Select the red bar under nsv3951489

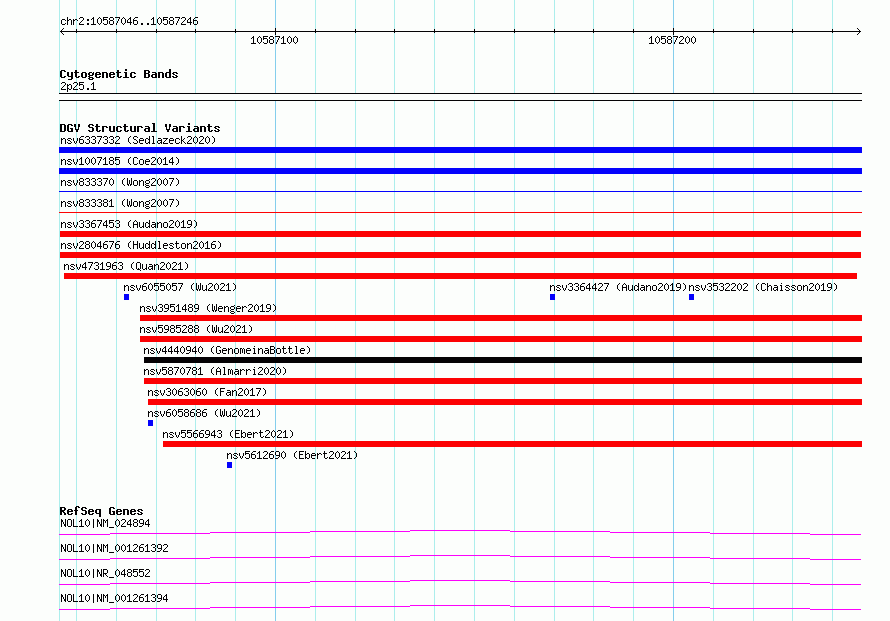(501, 318)
